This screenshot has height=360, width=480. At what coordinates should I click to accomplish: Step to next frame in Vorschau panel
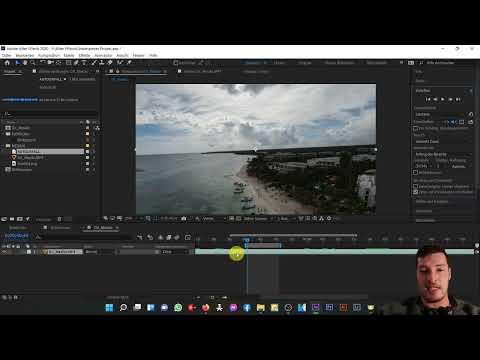450,99
